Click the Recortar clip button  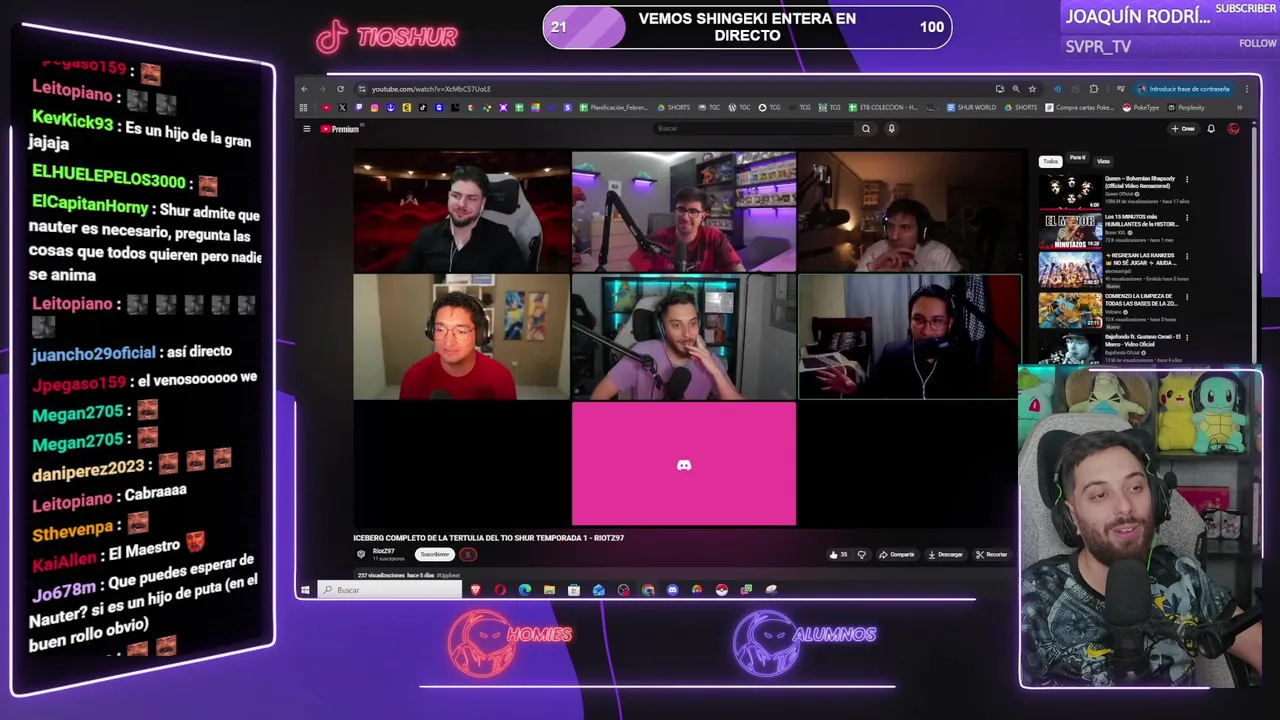991,555
